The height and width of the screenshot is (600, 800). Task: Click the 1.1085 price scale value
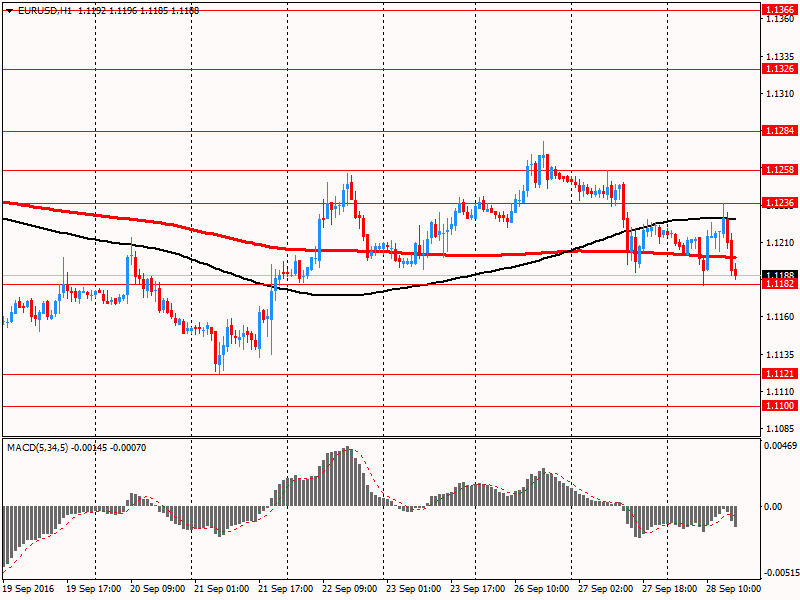point(780,429)
